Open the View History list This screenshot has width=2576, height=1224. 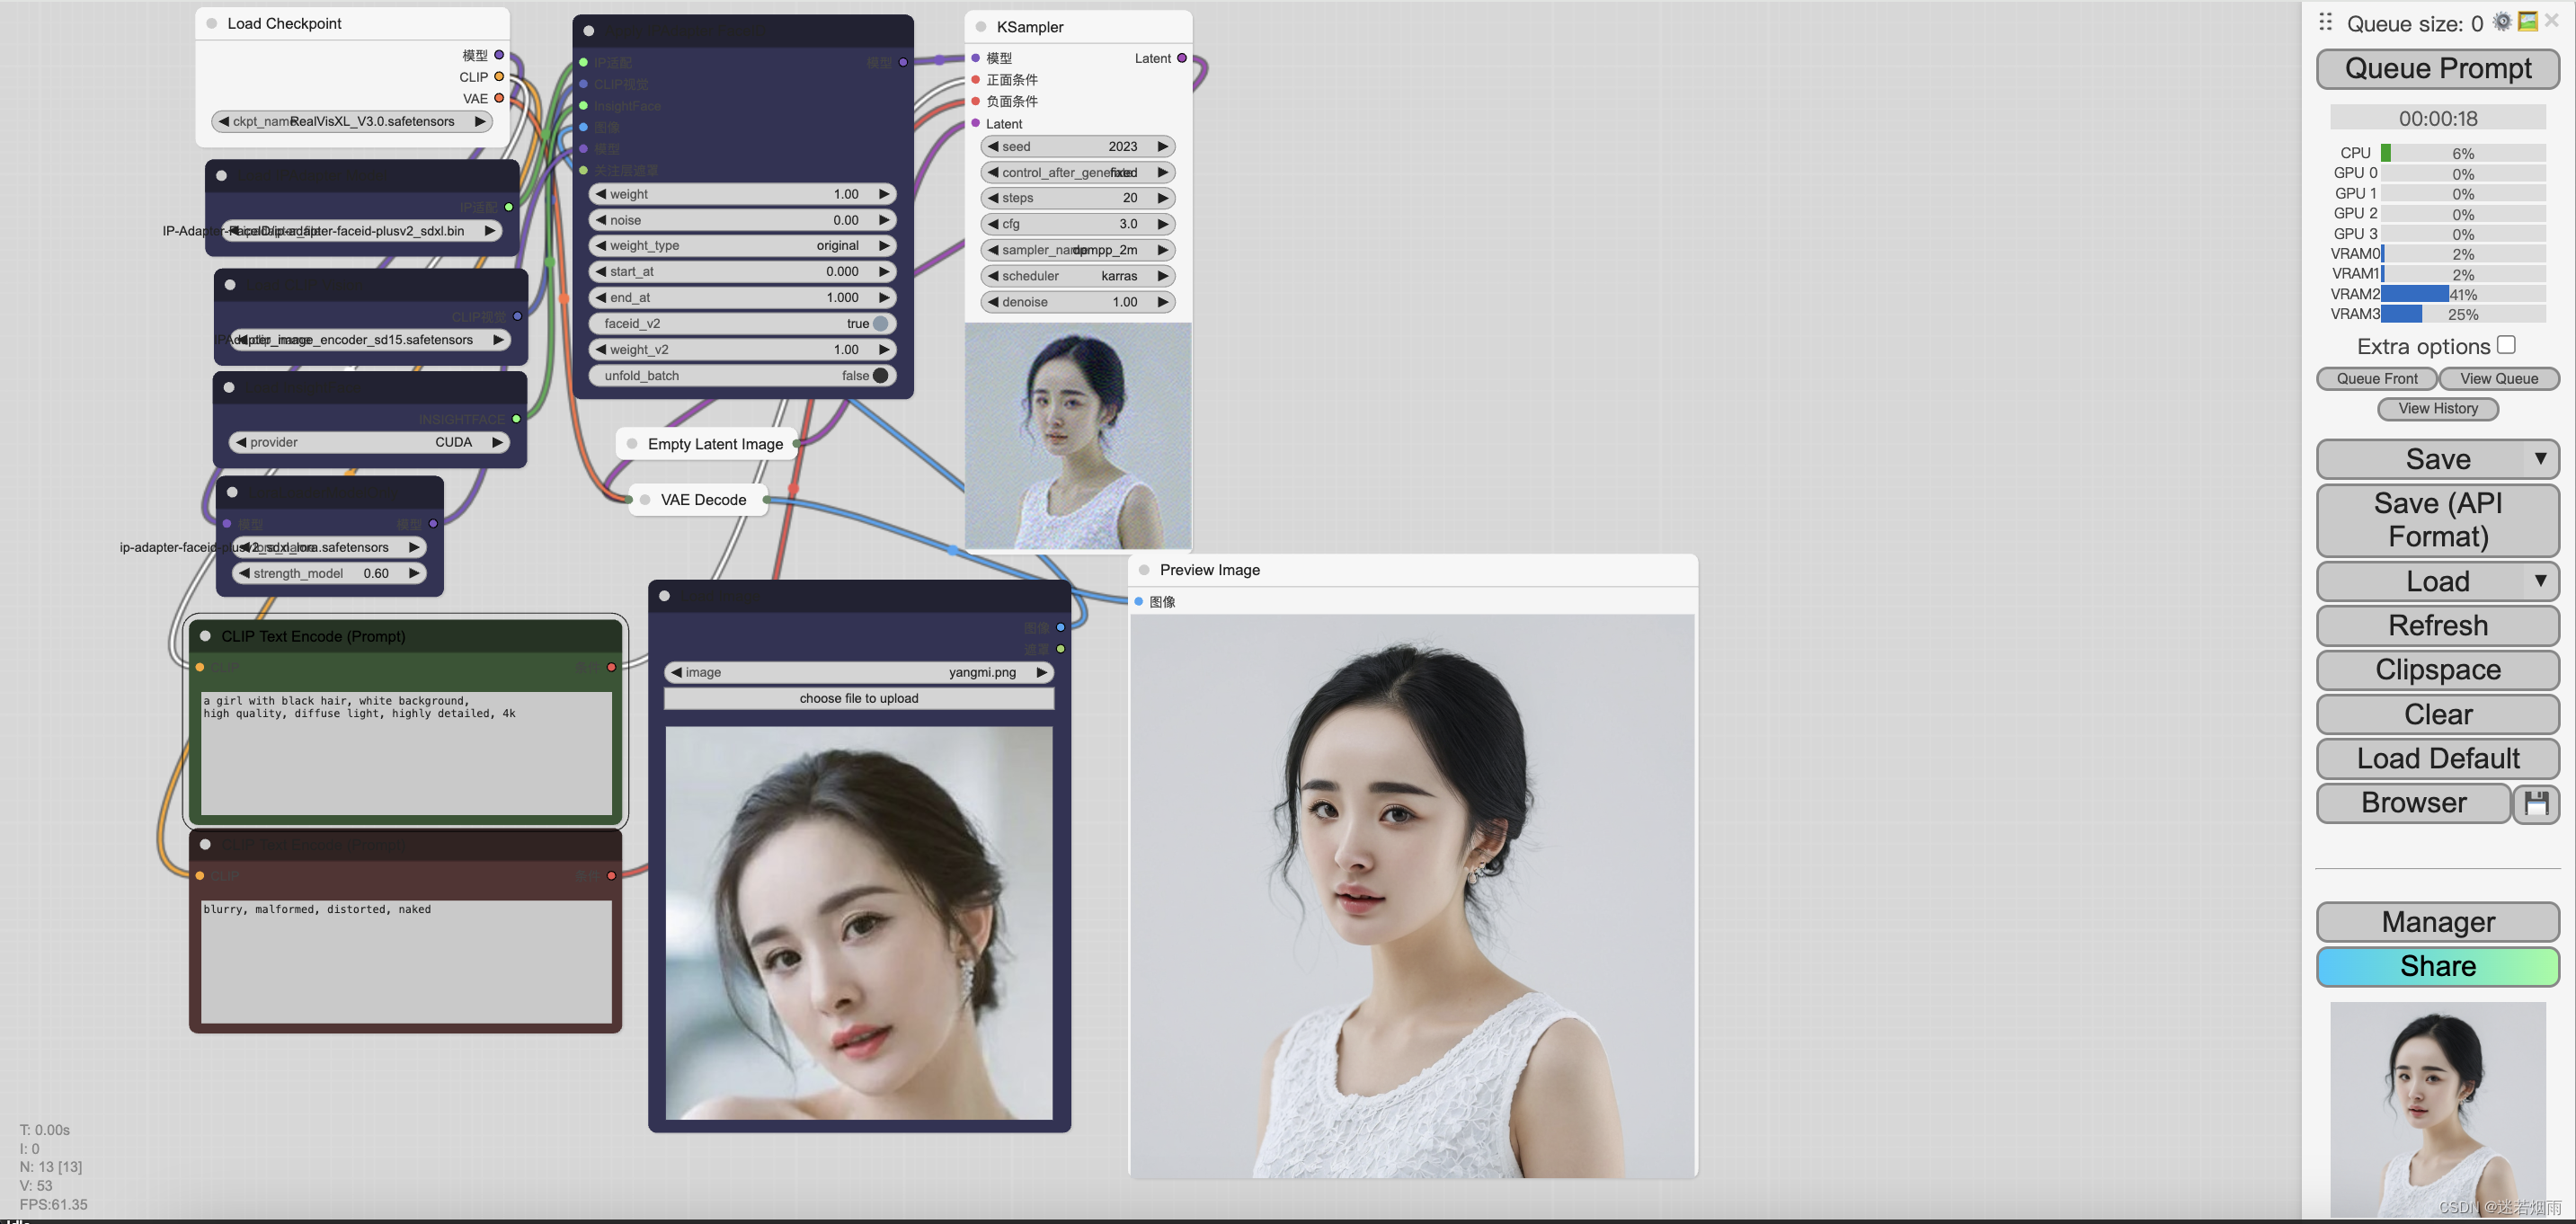(x=2438, y=408)
